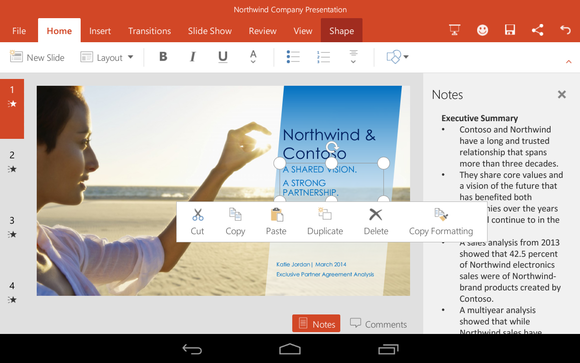The image size is (580, 363).
Task: Expand the text alignment options
Action: (x=353, y=57)
